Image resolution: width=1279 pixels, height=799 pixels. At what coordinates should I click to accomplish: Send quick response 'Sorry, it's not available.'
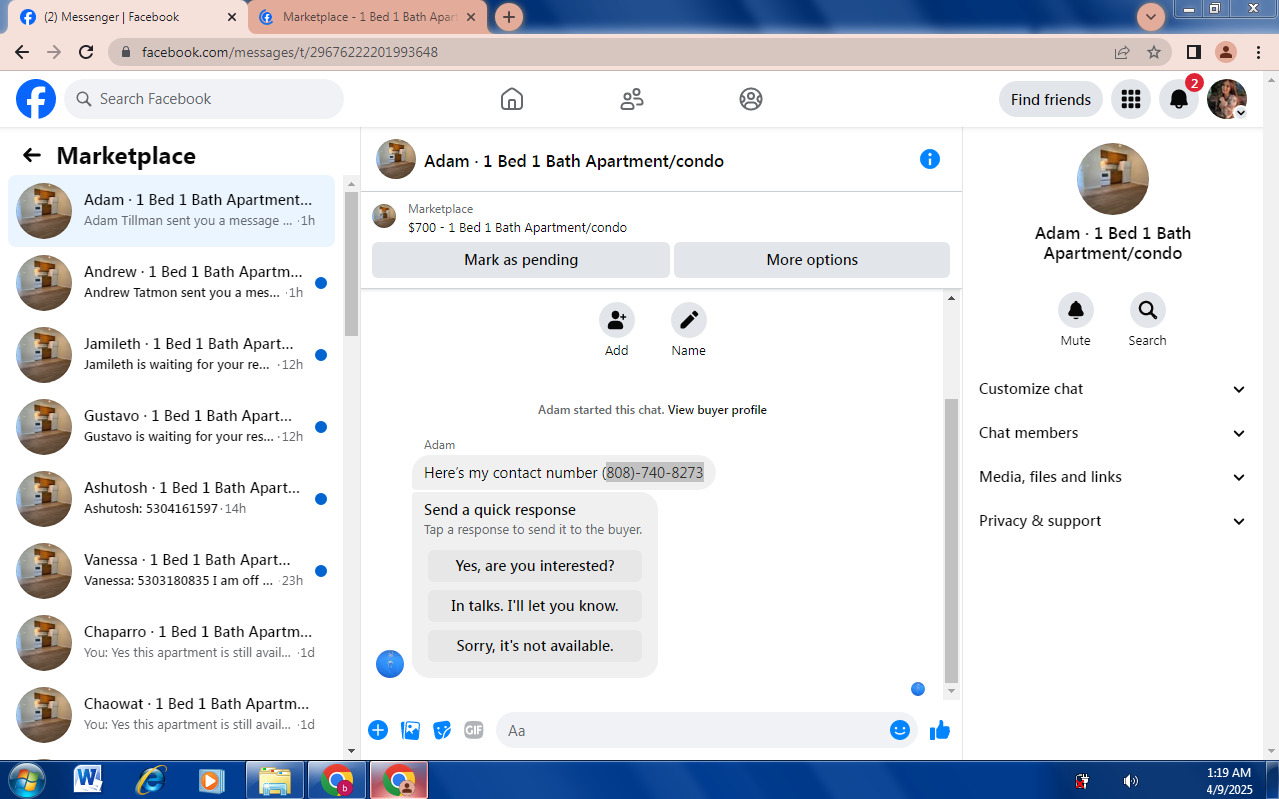535,646
